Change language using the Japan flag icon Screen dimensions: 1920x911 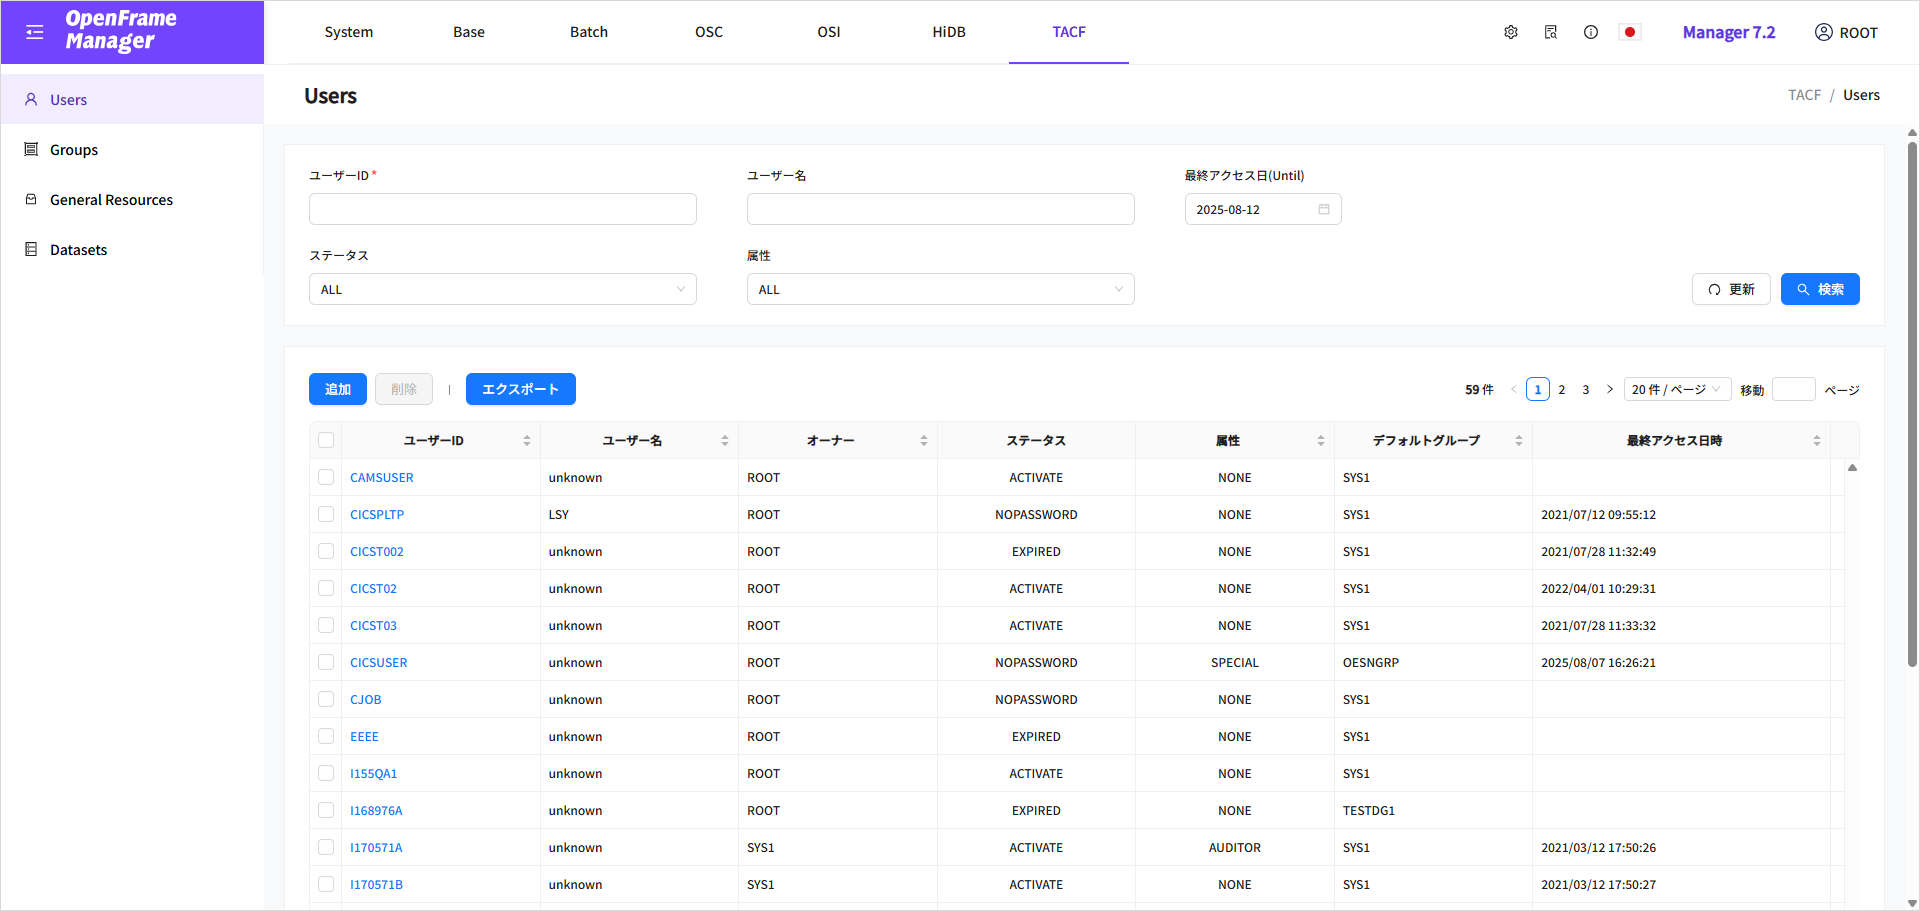click(x=1629, y=32)
